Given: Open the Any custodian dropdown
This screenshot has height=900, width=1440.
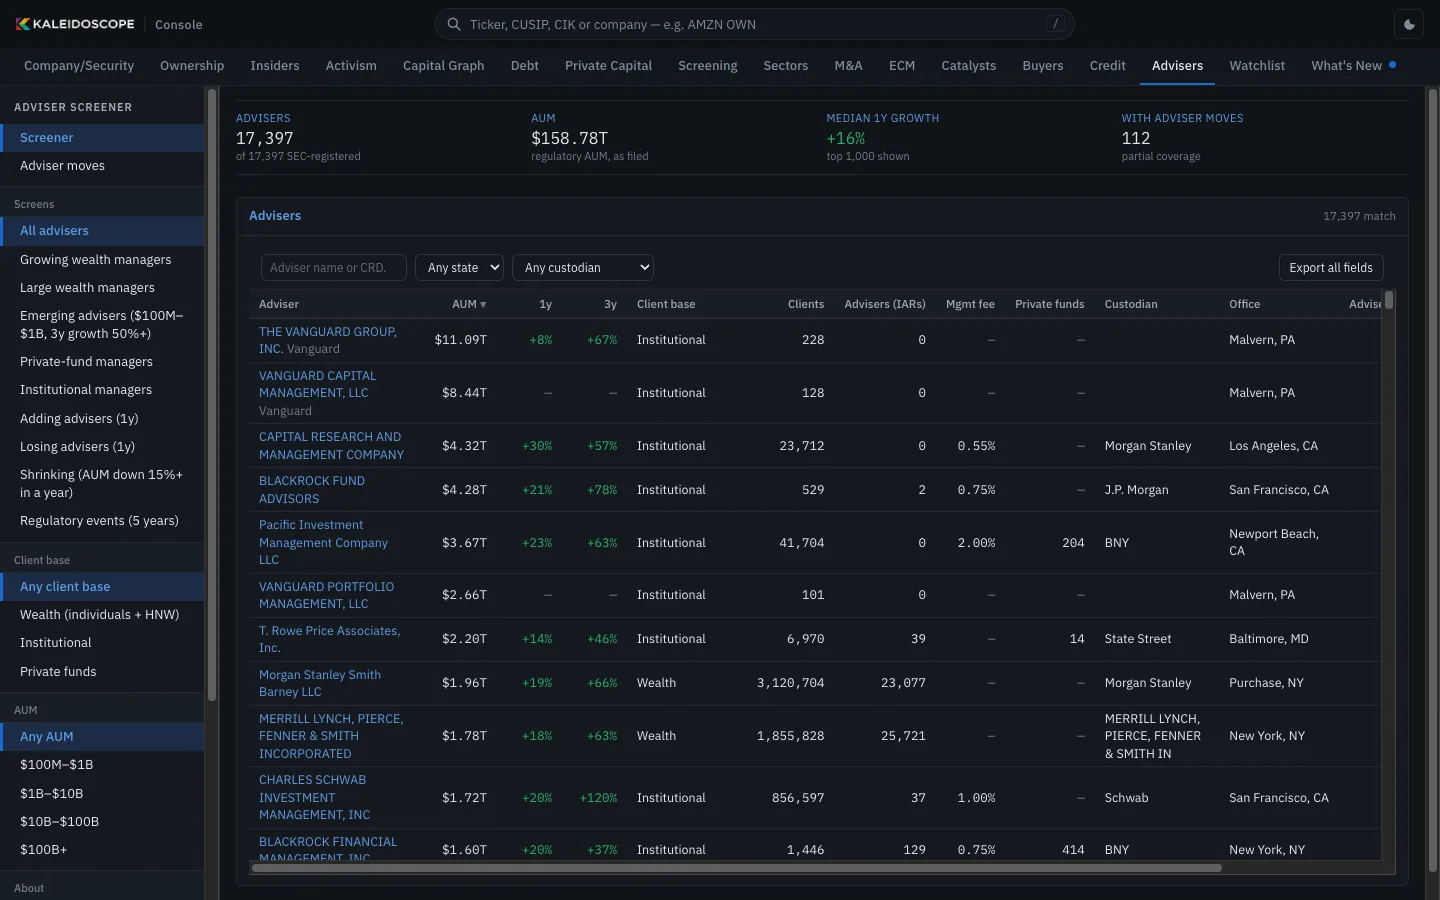Looking at the screenshot, I should pos(583,268).
